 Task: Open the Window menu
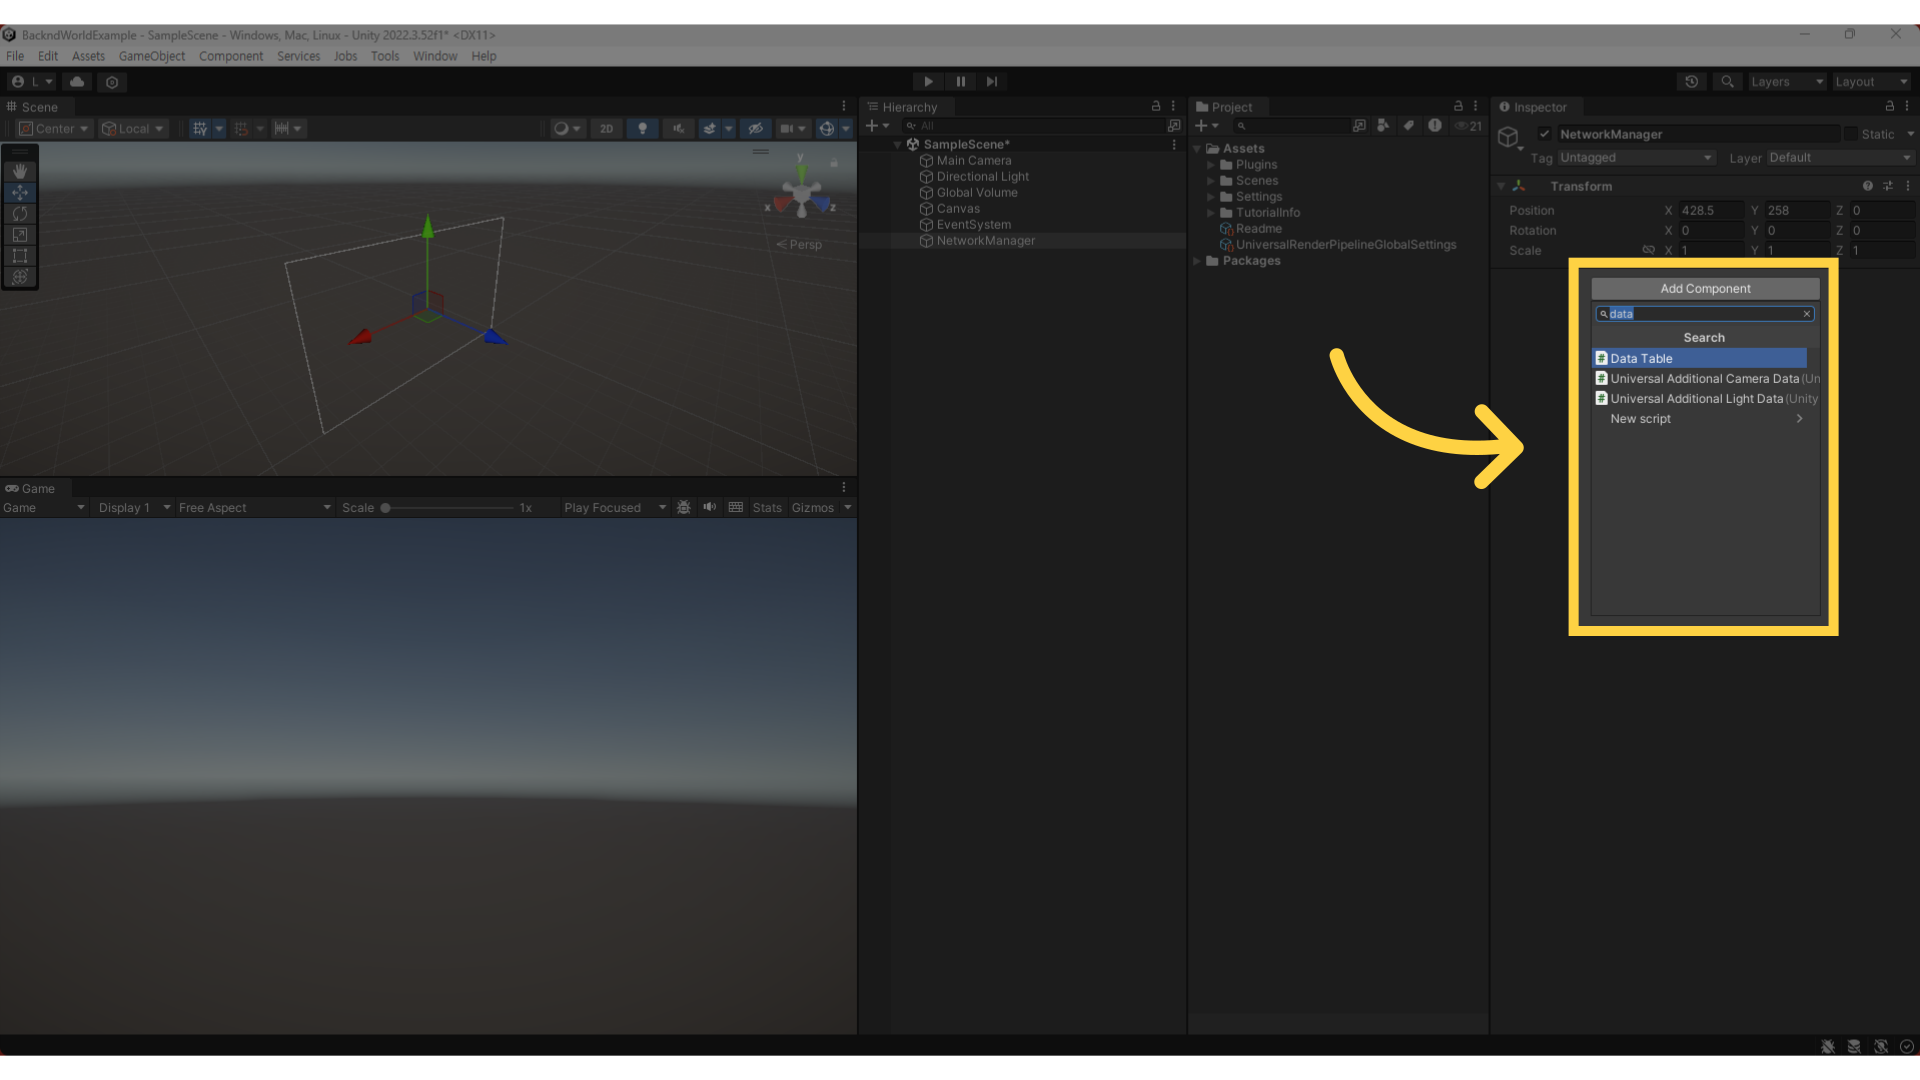tap(435, 56)
